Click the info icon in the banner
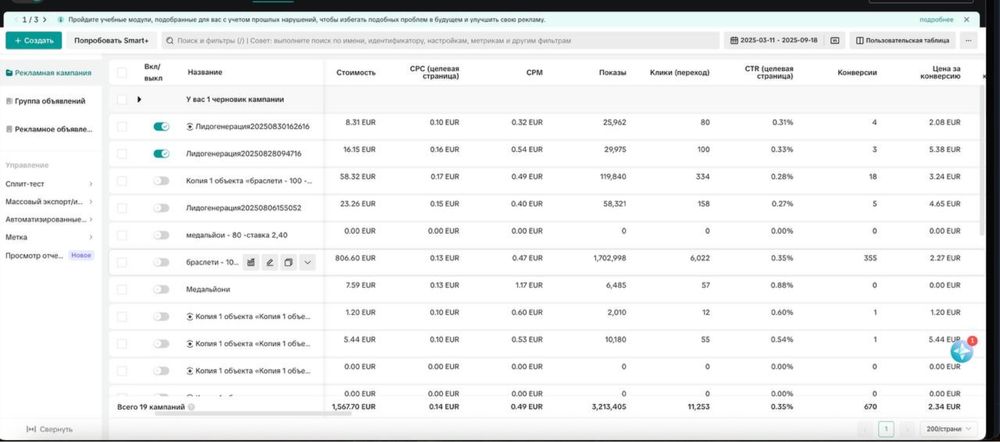Viewport: 1000px width, 442px height. (61, 20)
